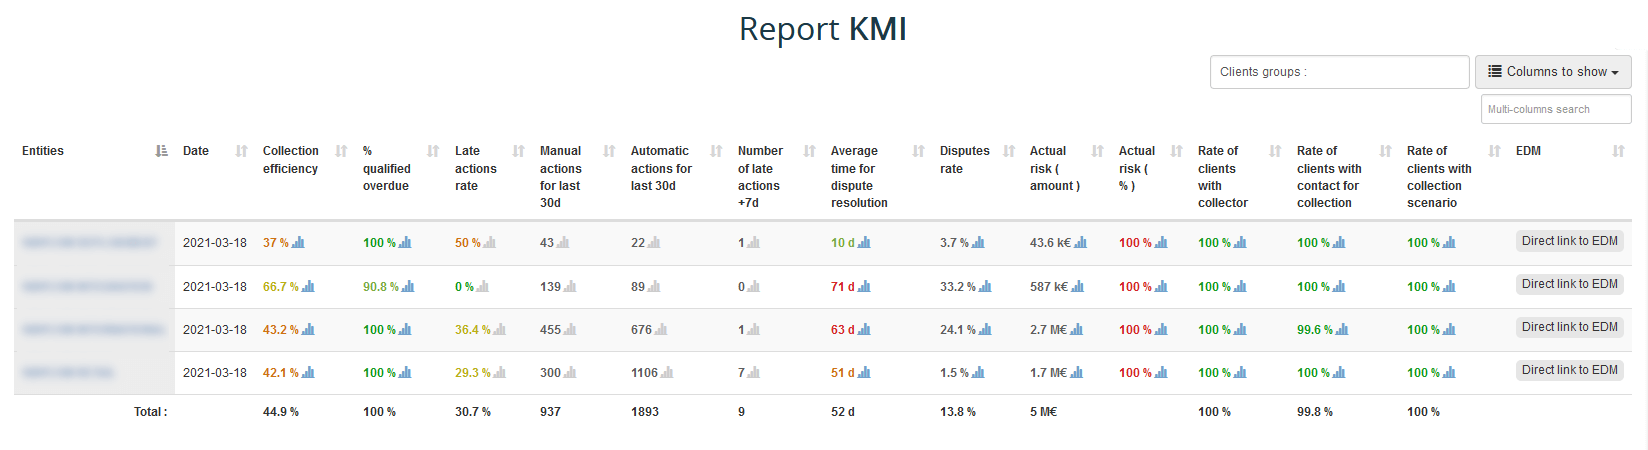The width and height of the screenshot is (1648, 450).
Task: Click chart icon next to 29.3 % late actions
Action: pos(500,373)
